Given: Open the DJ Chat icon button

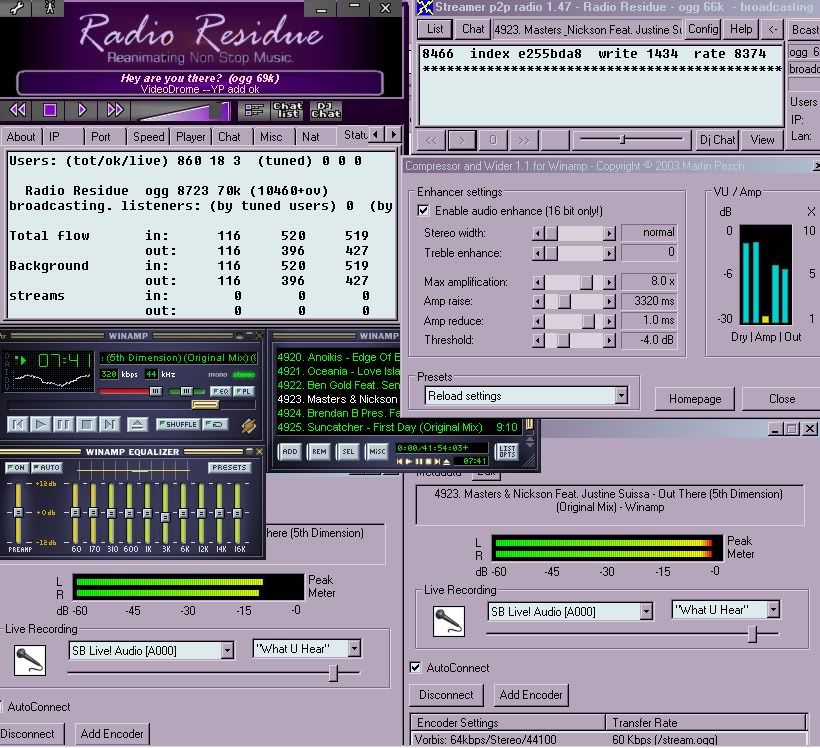Looking at the screenshot, I should click(325, 110).
